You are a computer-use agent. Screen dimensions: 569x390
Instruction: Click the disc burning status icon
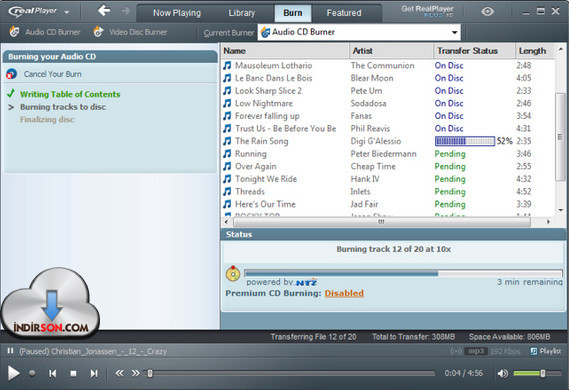point(233,274)
